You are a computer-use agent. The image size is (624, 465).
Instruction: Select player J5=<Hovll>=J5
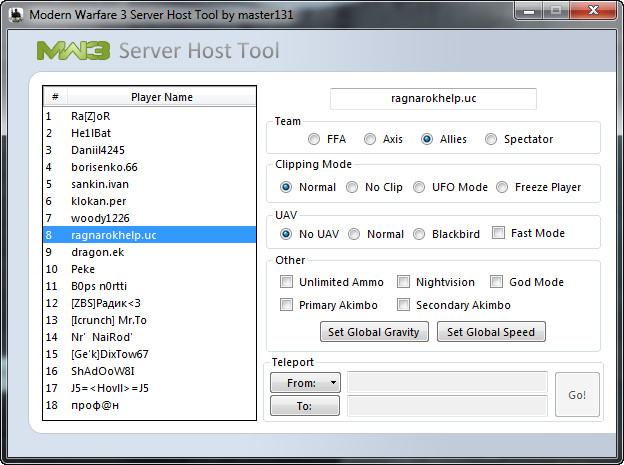coord(149,388)
